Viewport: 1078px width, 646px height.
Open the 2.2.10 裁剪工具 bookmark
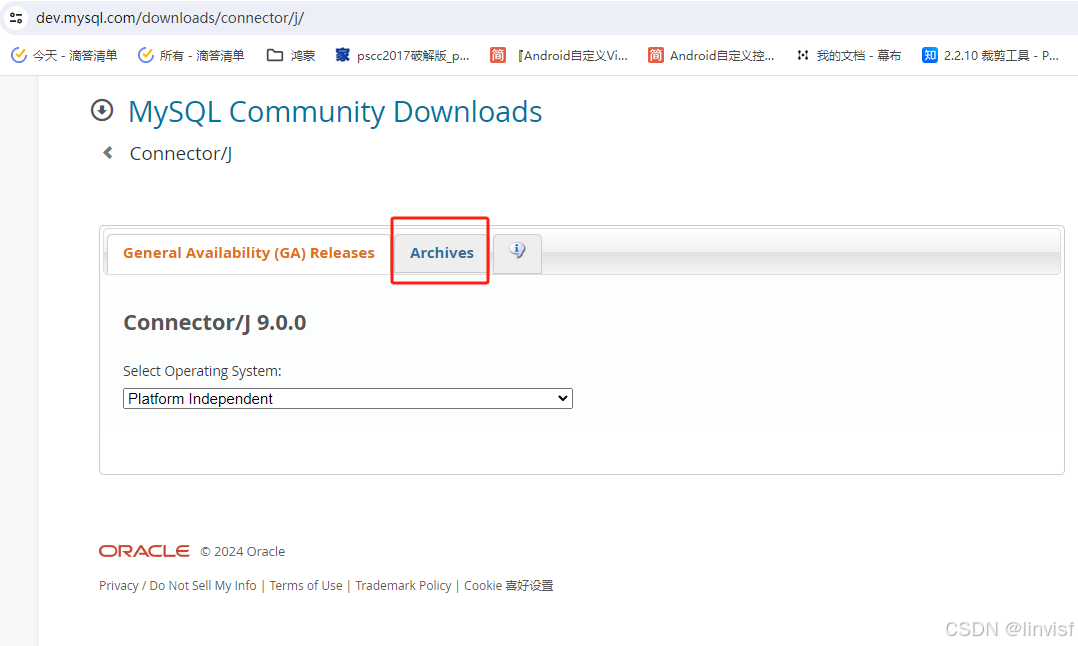click(990, 56)
